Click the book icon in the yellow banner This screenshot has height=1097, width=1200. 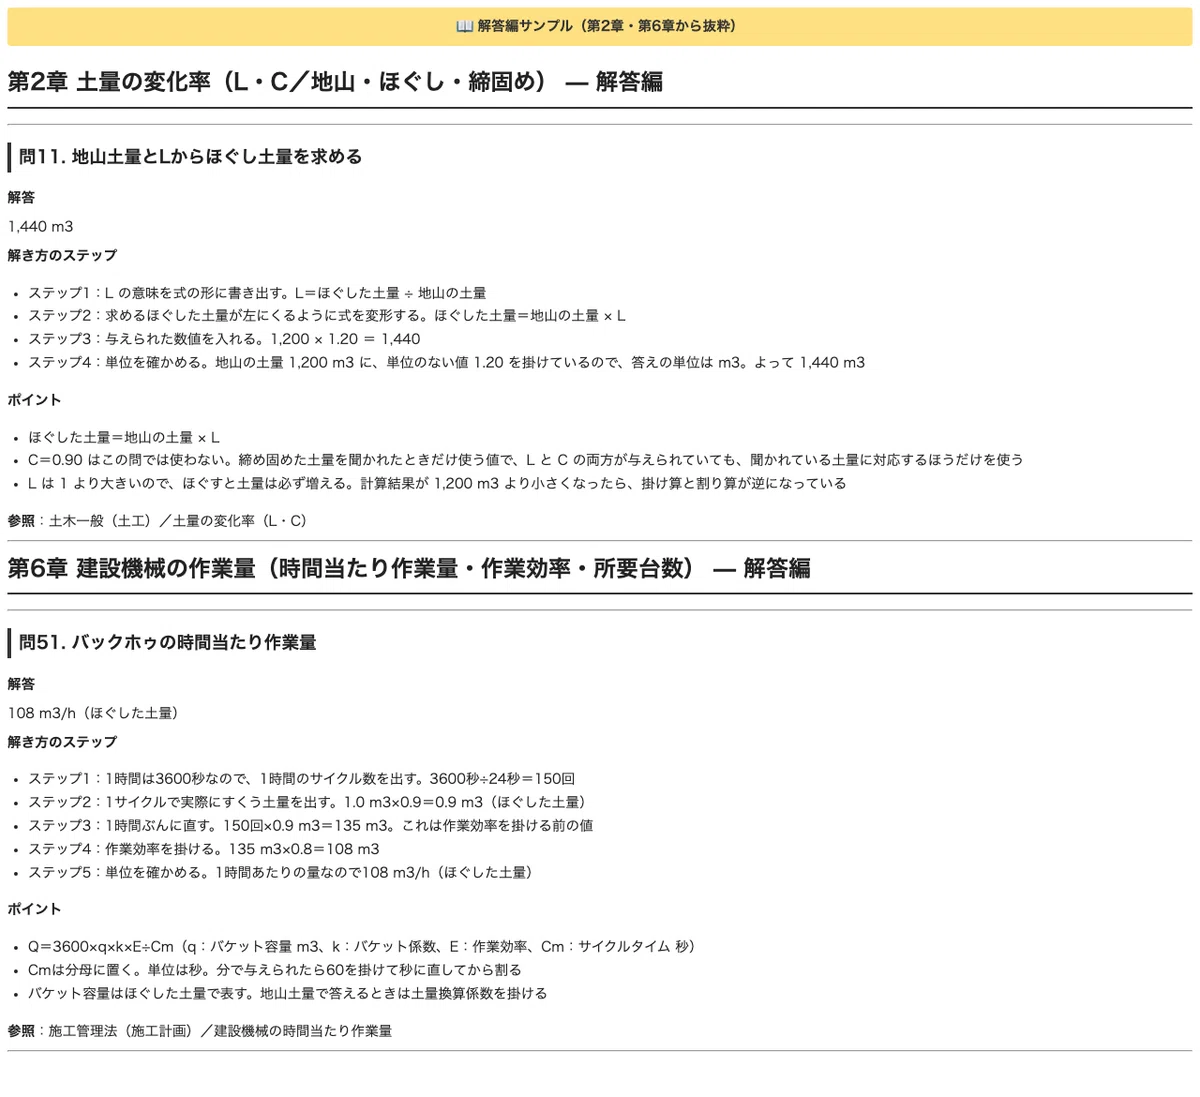click(465, 26)
